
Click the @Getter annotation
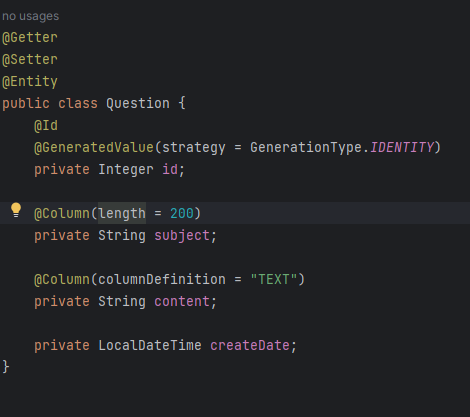(30, 37)
